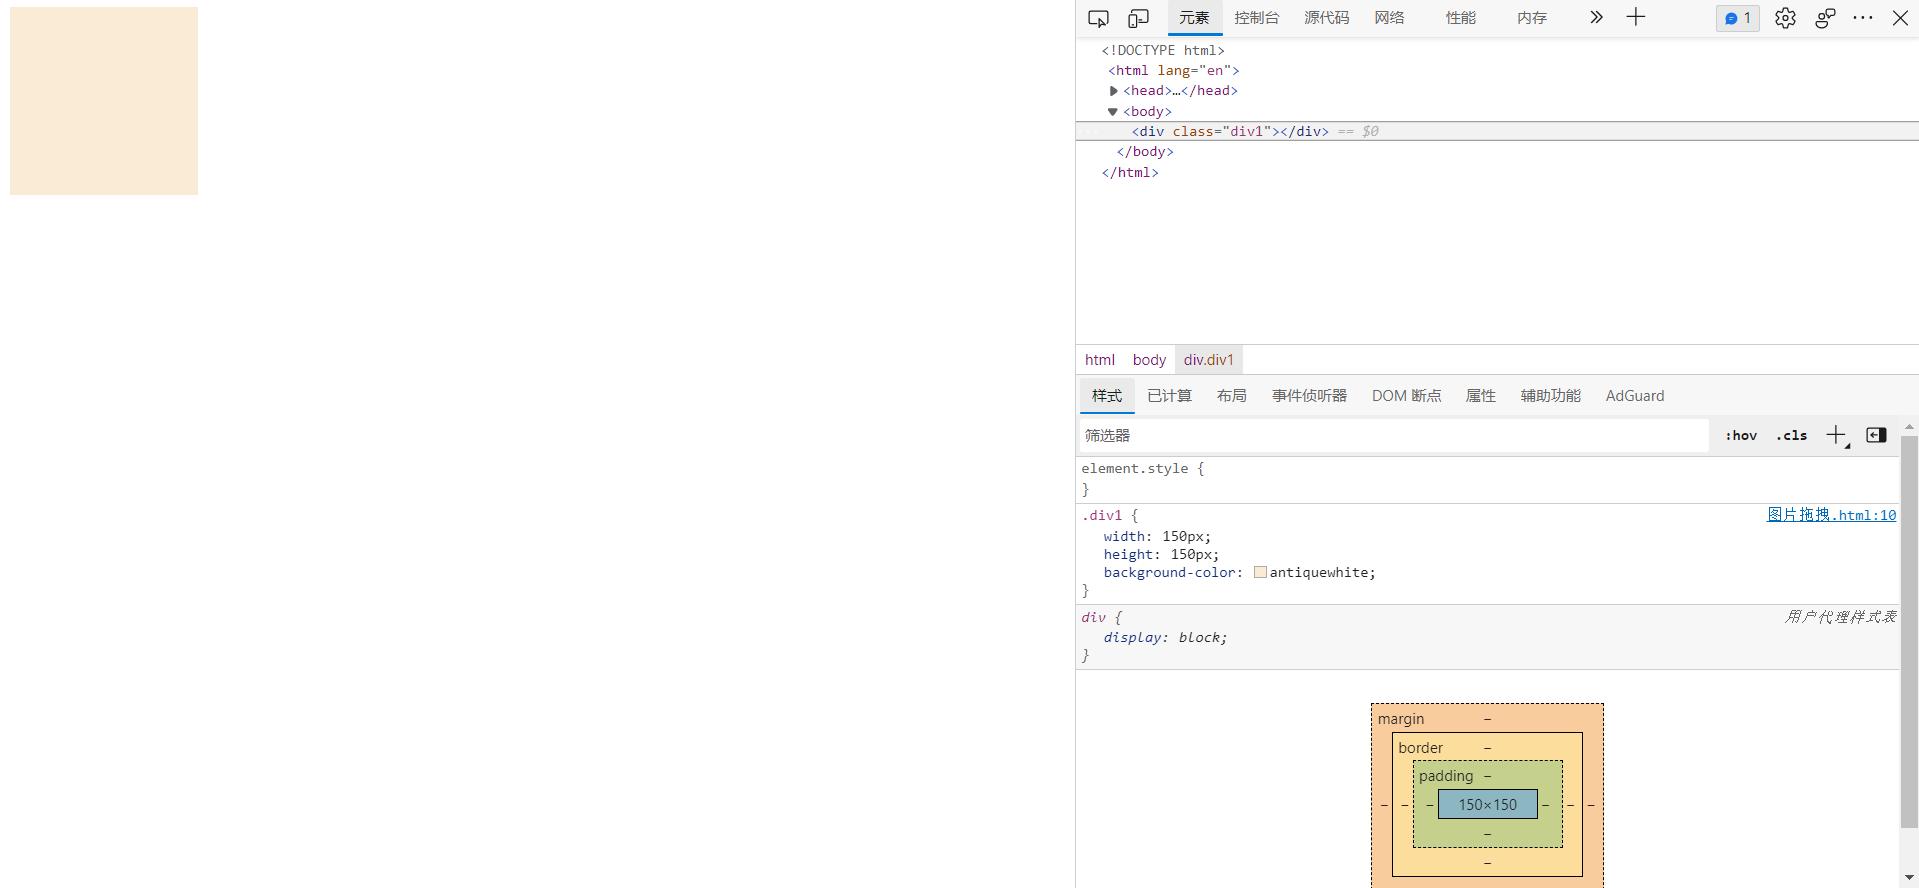1919x888 pixels.
Task: Add a new tool with plus icon
Action: click(1636, 17)
